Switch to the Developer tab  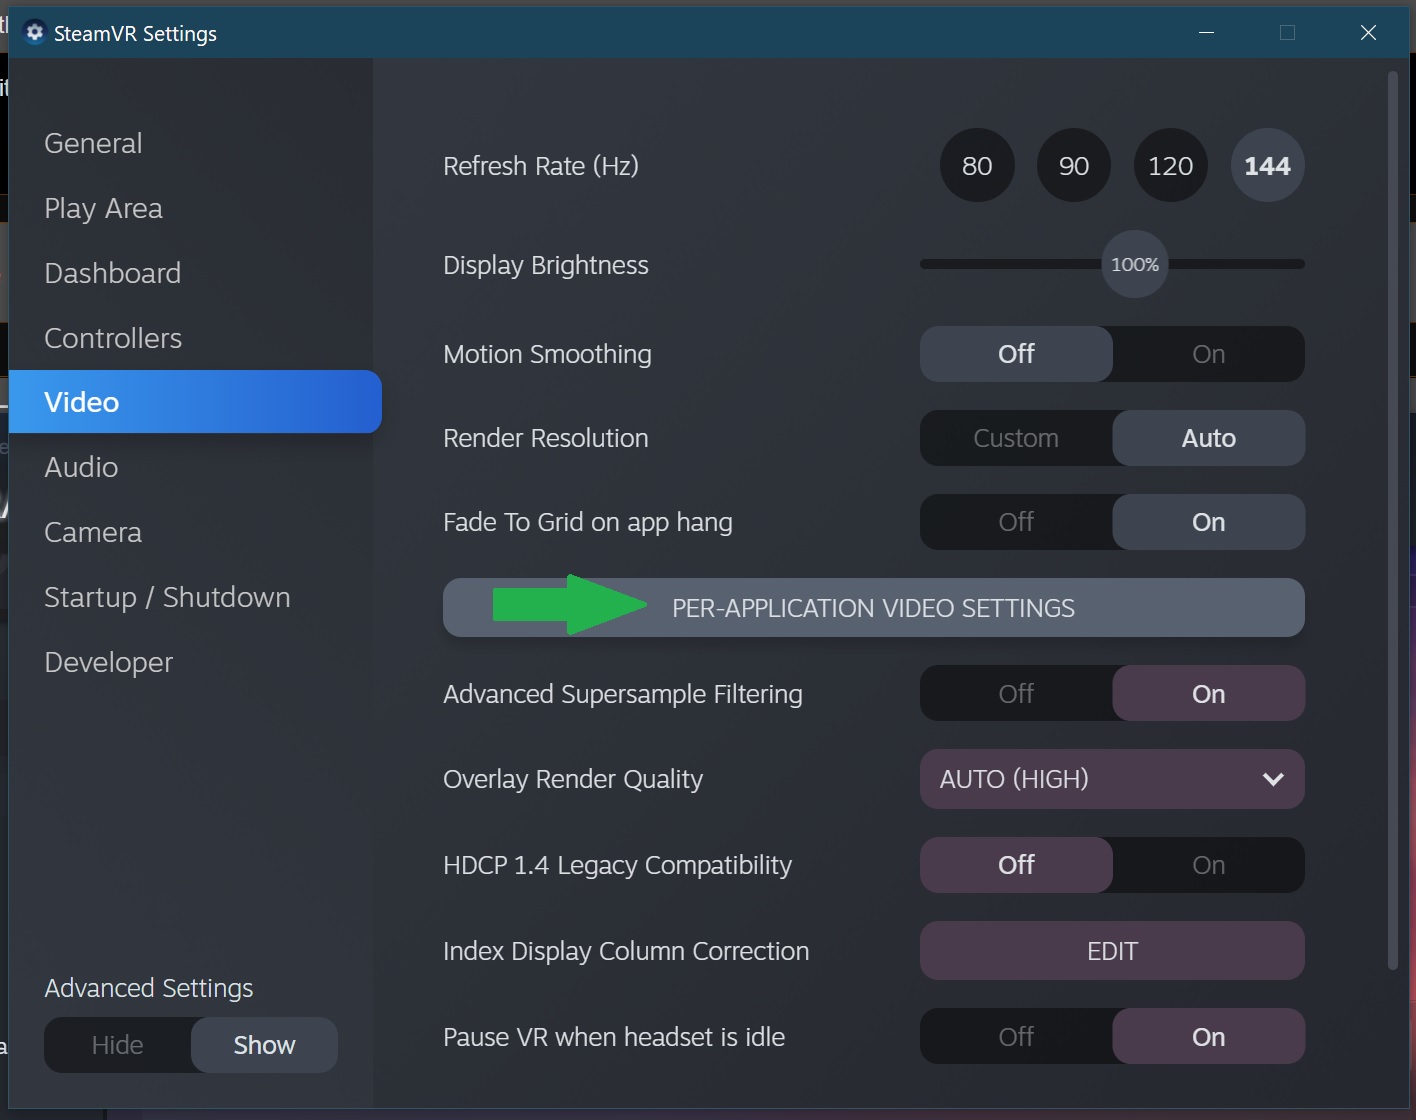(x=108, y=662)
